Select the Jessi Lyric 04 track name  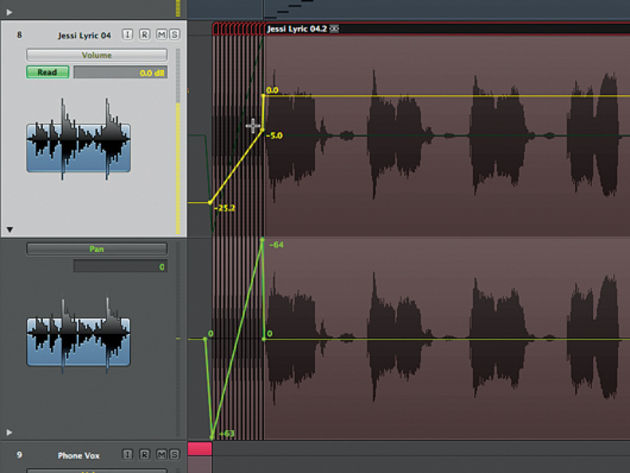pyautogui.click(x=84, y=35)
